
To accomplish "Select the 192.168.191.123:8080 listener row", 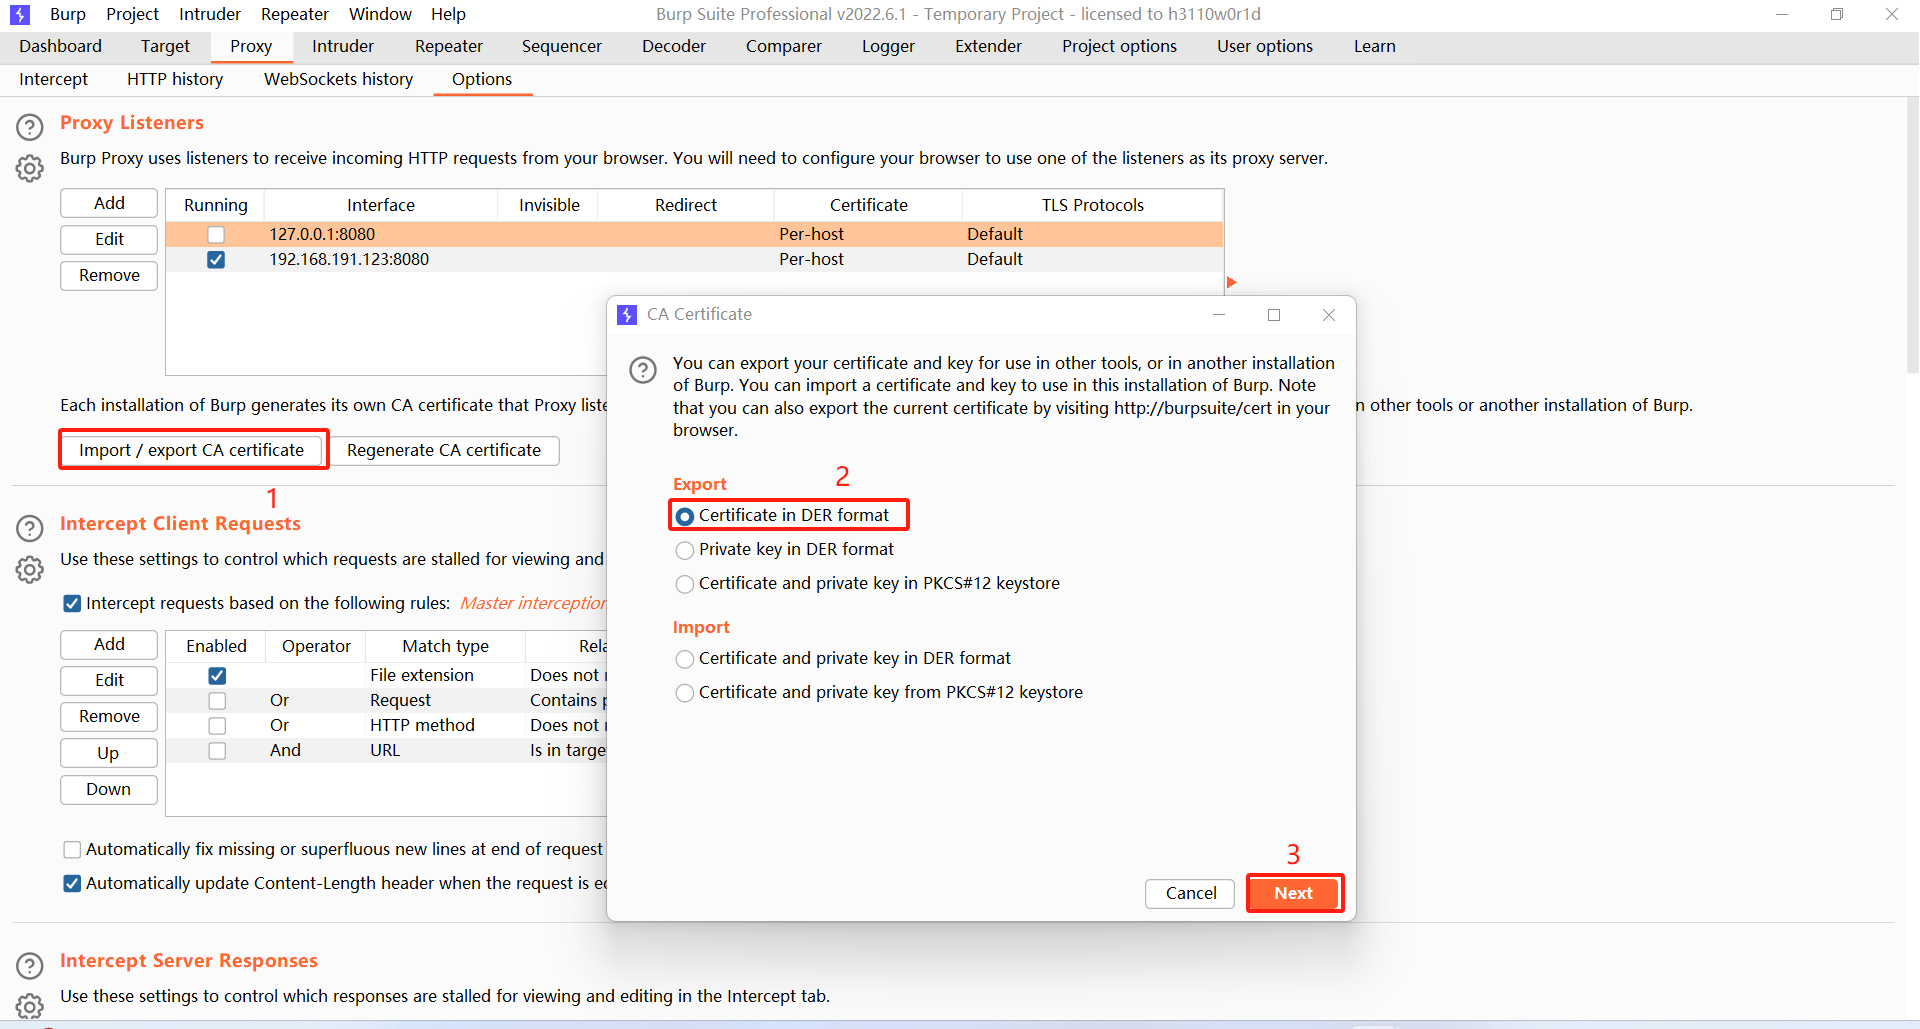I will [694, 260].
